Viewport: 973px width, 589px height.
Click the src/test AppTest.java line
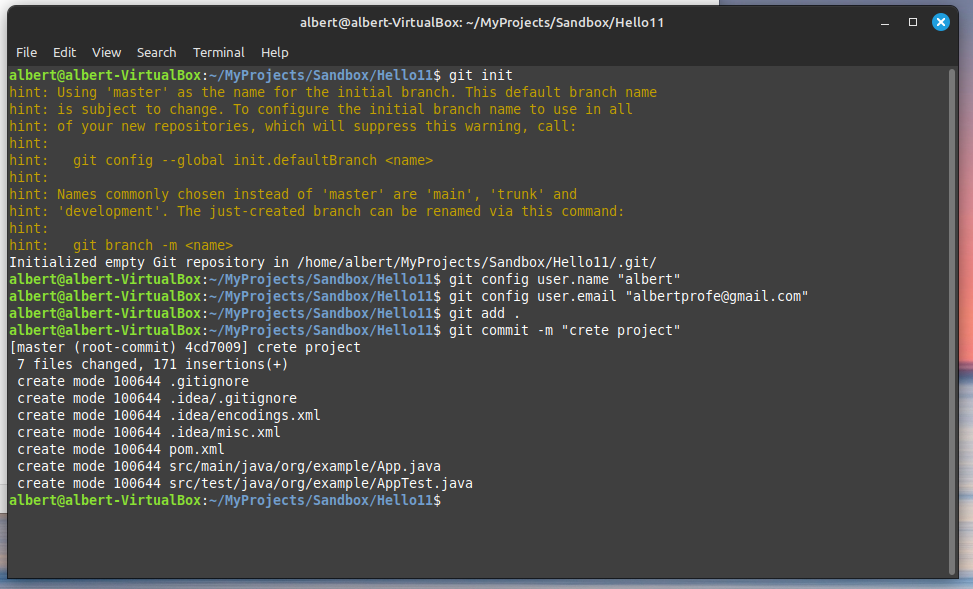point(244,483)
